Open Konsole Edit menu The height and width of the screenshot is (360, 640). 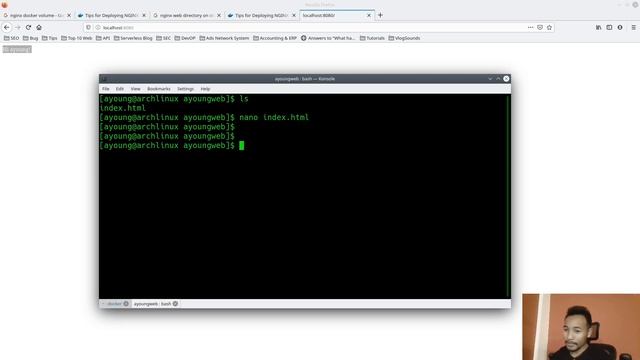[120, 89]
